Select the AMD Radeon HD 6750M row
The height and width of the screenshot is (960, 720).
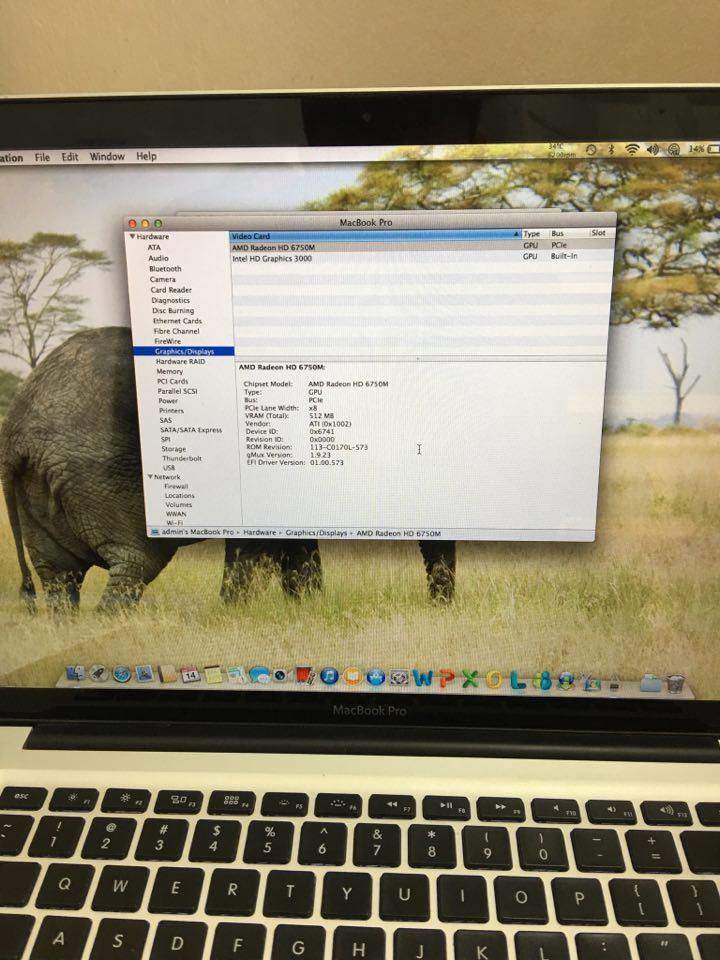pos(422,246)
